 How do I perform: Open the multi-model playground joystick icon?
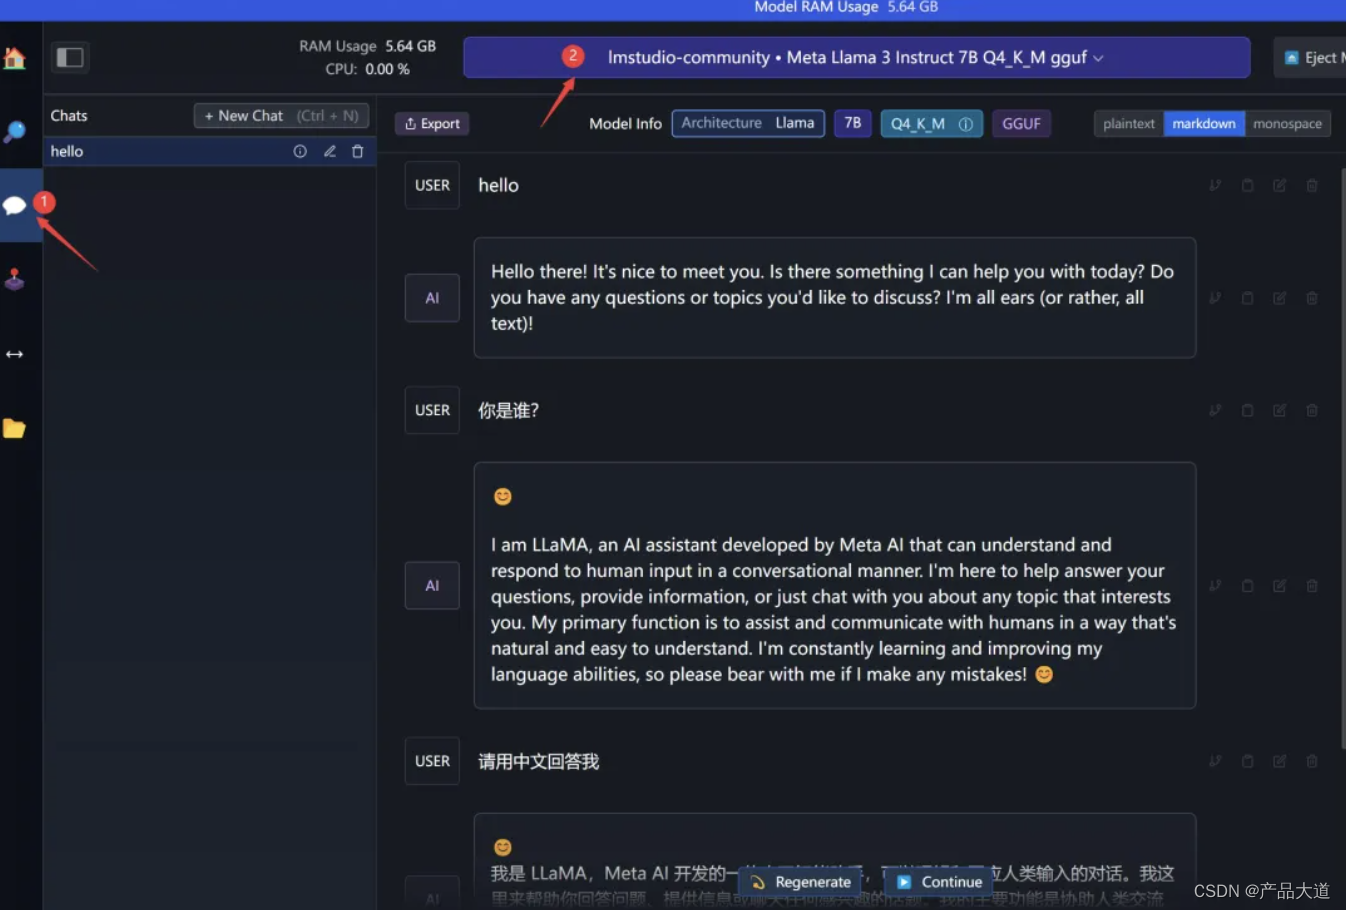(14, 279)
